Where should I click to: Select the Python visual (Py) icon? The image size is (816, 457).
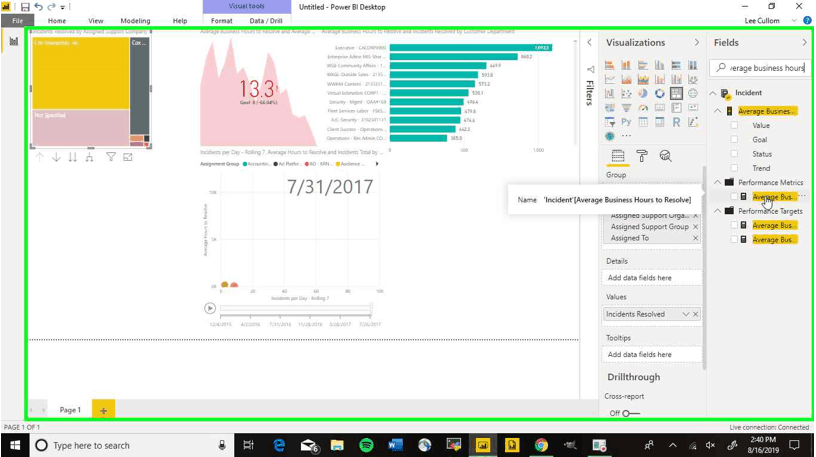pyautogui.click(x=626, y=122)
